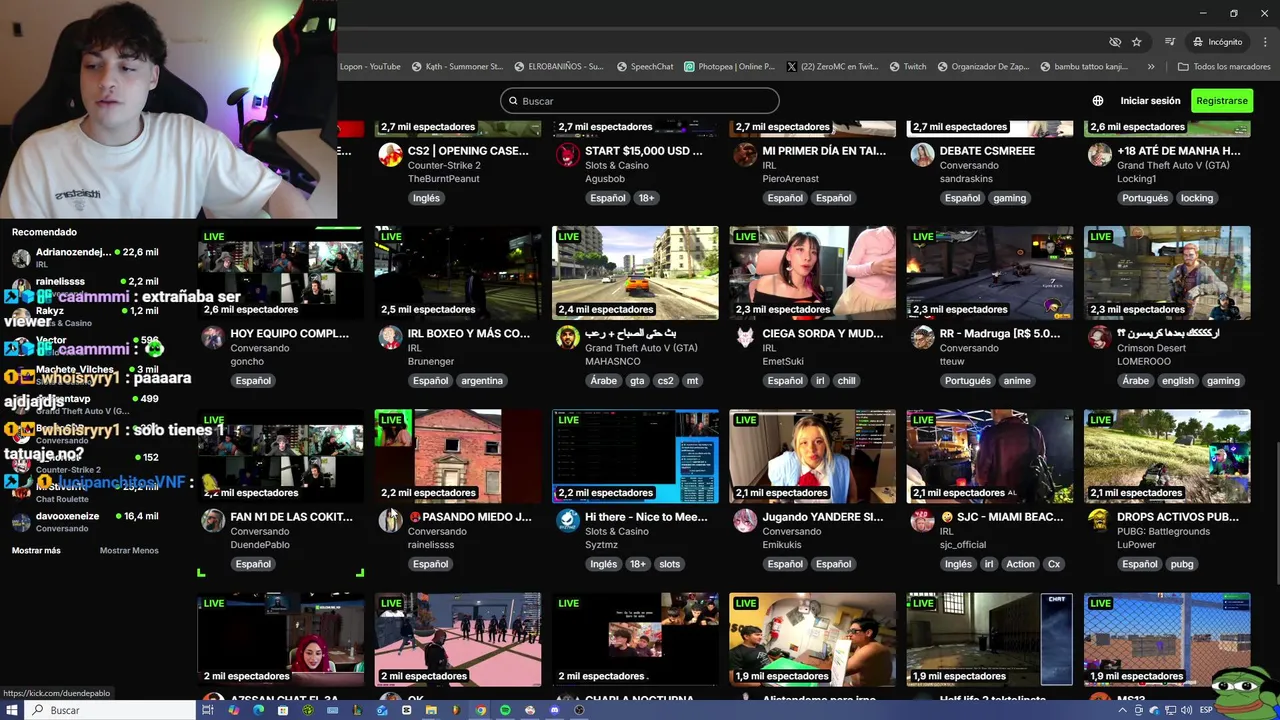Open Lopon - YouTube bookmark
The height and width of the screenshot is (720, 1280).
[369, 67]
